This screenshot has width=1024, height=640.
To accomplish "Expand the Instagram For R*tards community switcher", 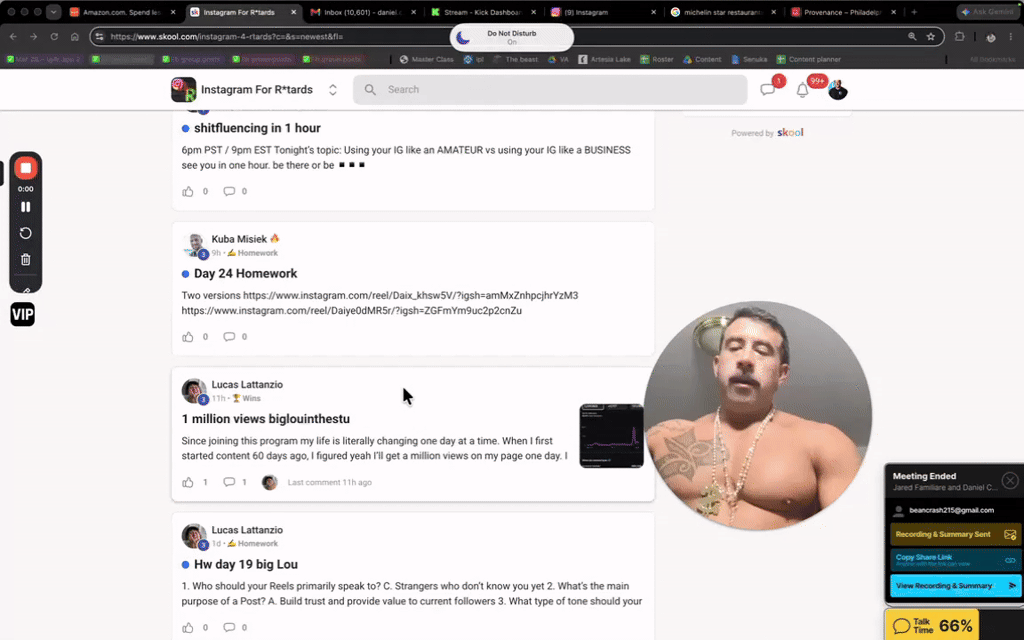I will pos(332,89).
